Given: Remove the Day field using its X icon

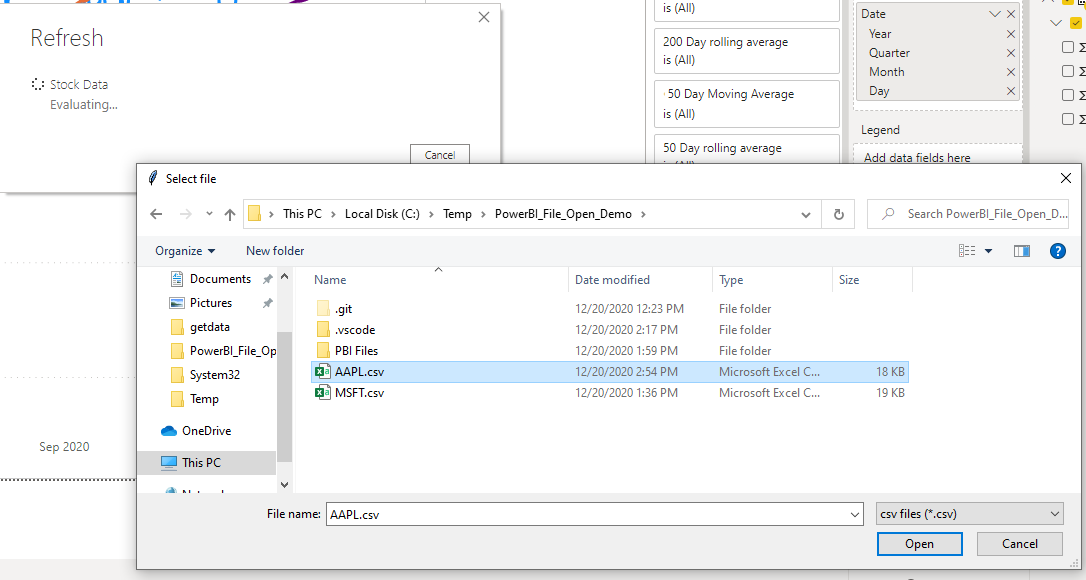Looking at the screenshot, I should tap(1011, 90).
